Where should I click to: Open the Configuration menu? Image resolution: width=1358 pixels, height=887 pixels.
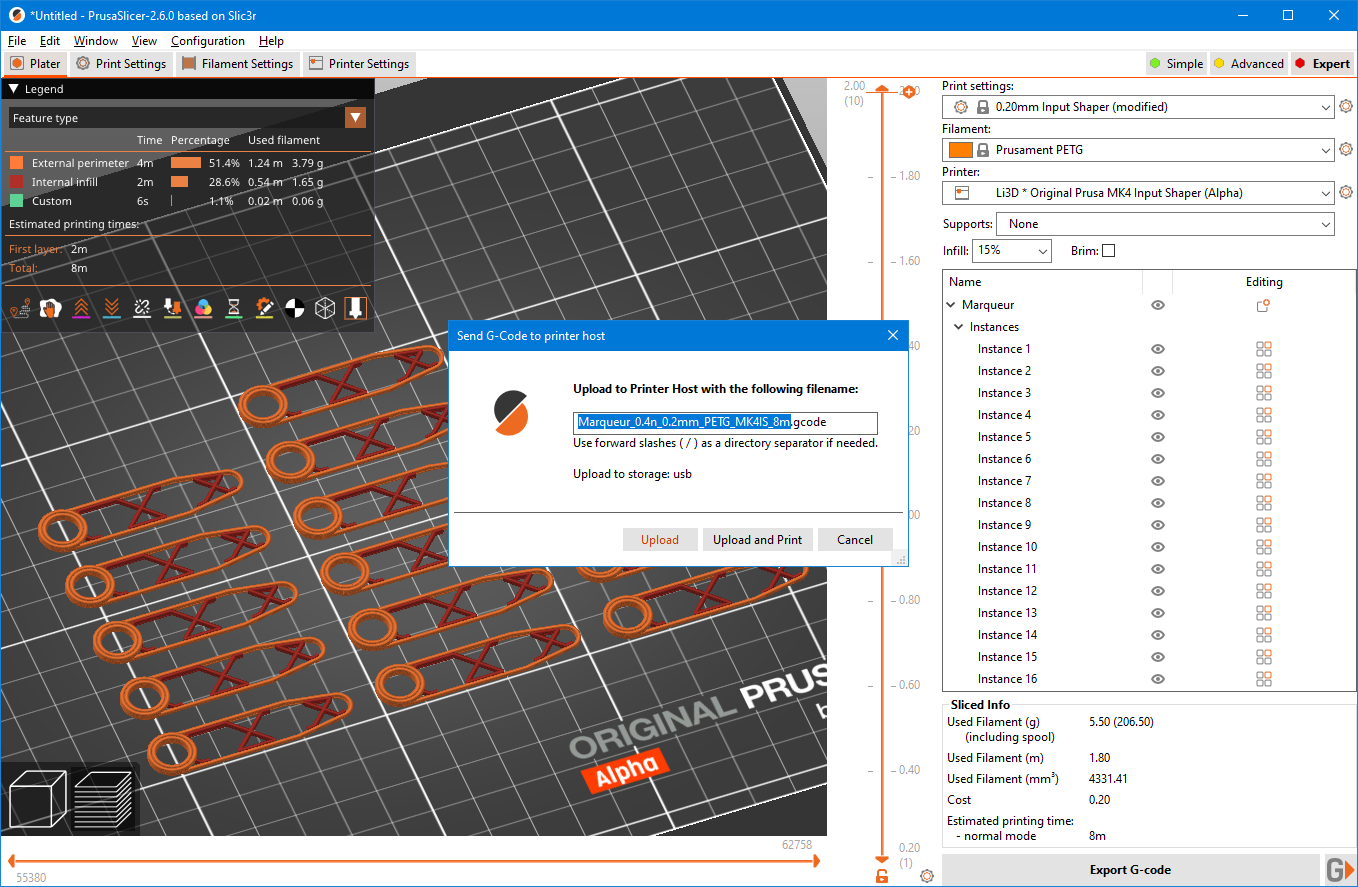tap(207, 41)
